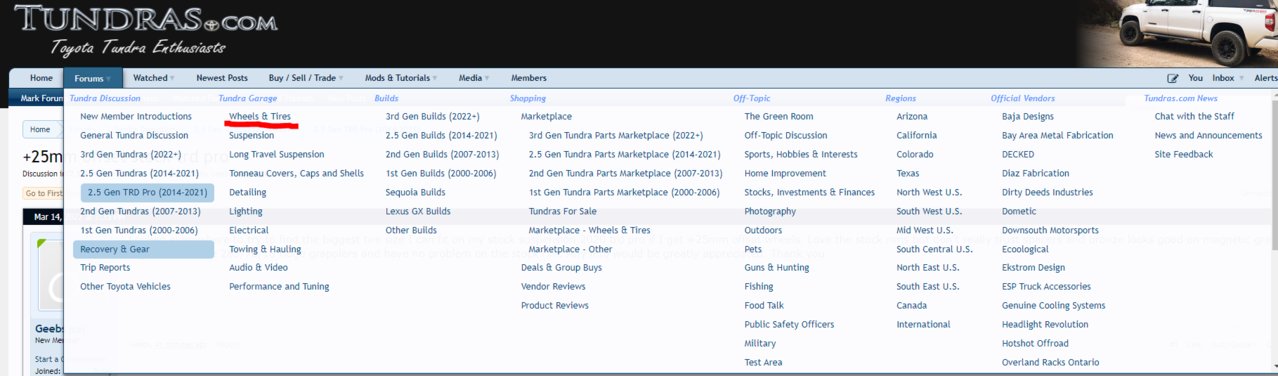Open Sequoia Builds forum
The width and height of the screenshot is (1278, 376).
pyautogui.click(x=416, y=192)
